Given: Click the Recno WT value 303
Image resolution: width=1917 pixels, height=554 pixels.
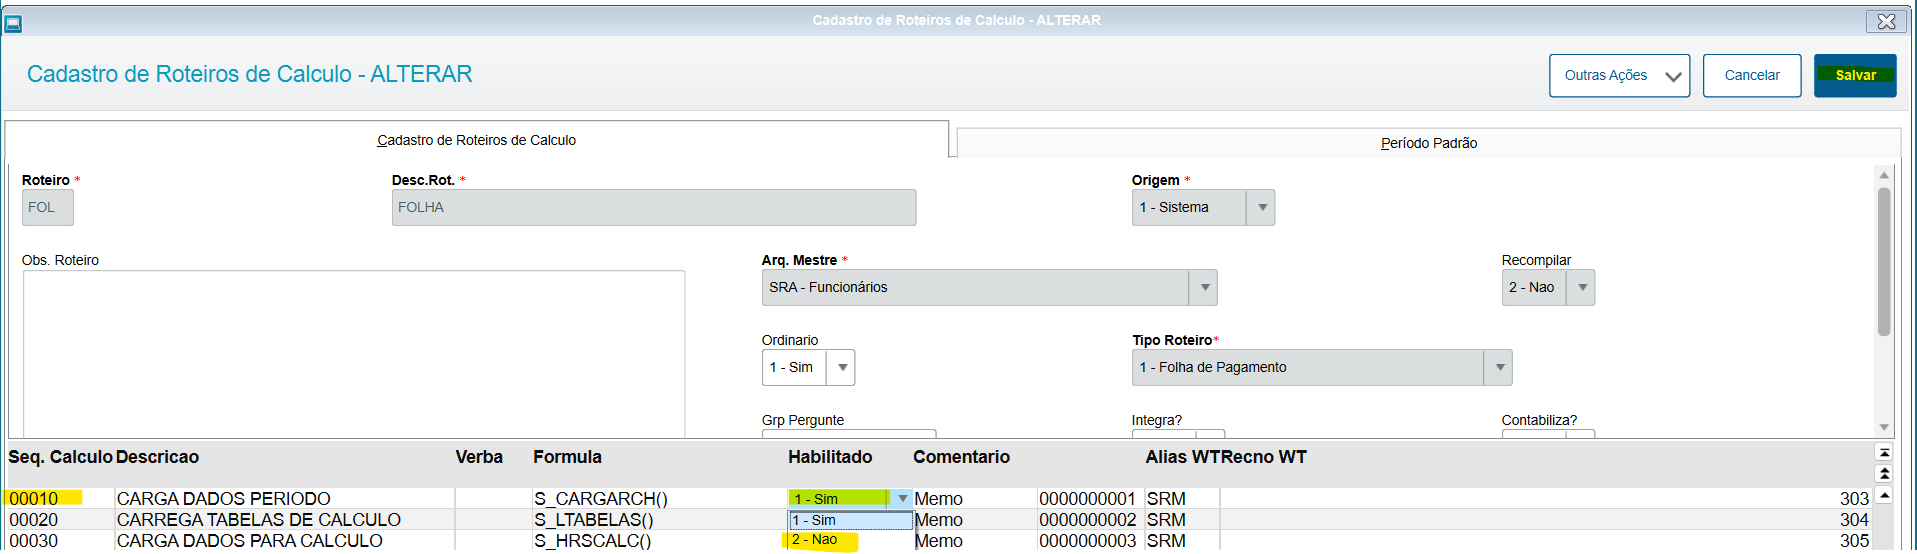Looking at the screenshot, I should (1854, 498).
